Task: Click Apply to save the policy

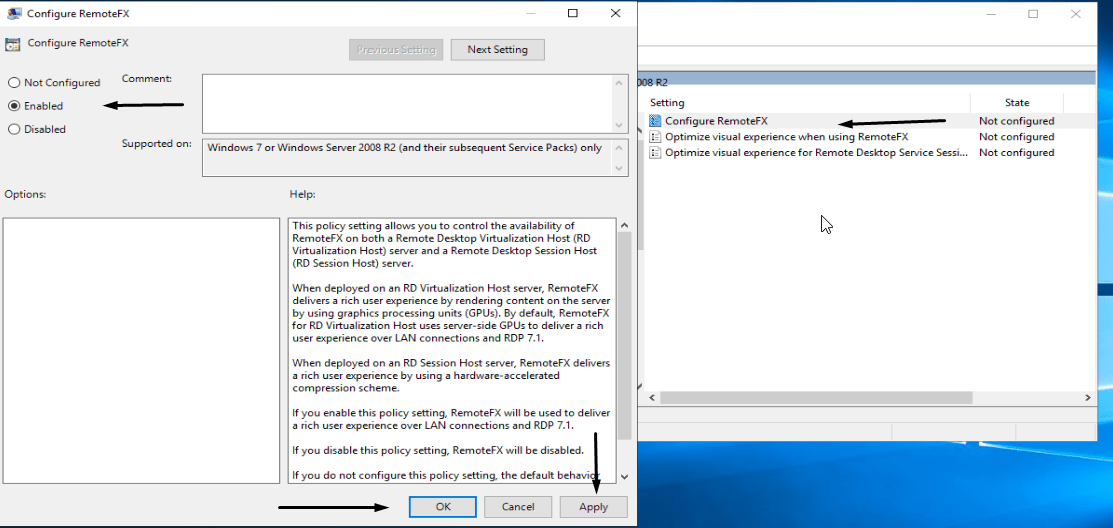Action: click(x=593, y=507)
